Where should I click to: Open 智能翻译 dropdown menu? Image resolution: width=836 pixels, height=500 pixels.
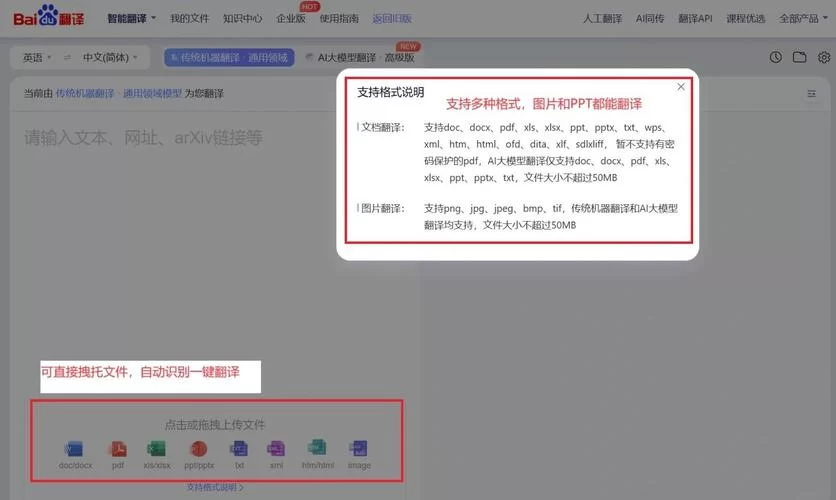(x=131, y=19)
